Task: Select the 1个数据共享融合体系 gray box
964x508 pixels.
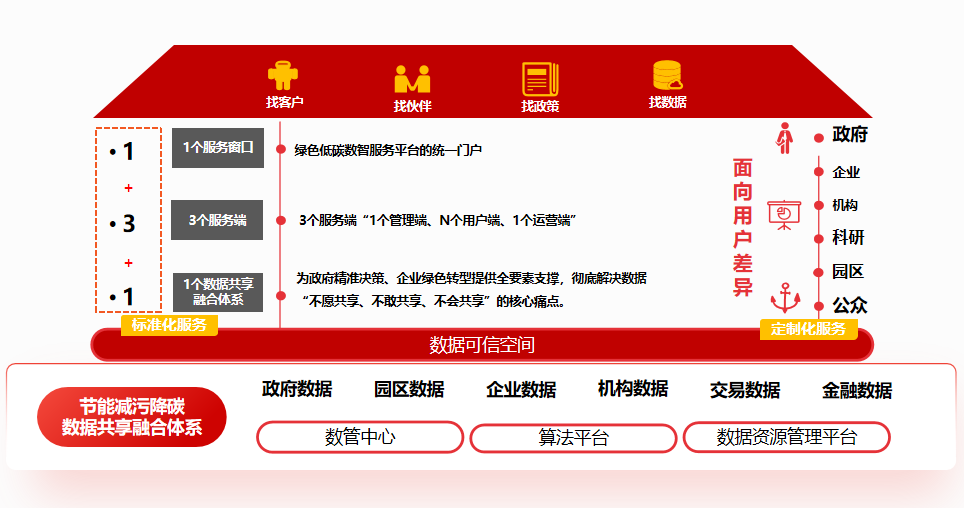Action: coord(217,291)
